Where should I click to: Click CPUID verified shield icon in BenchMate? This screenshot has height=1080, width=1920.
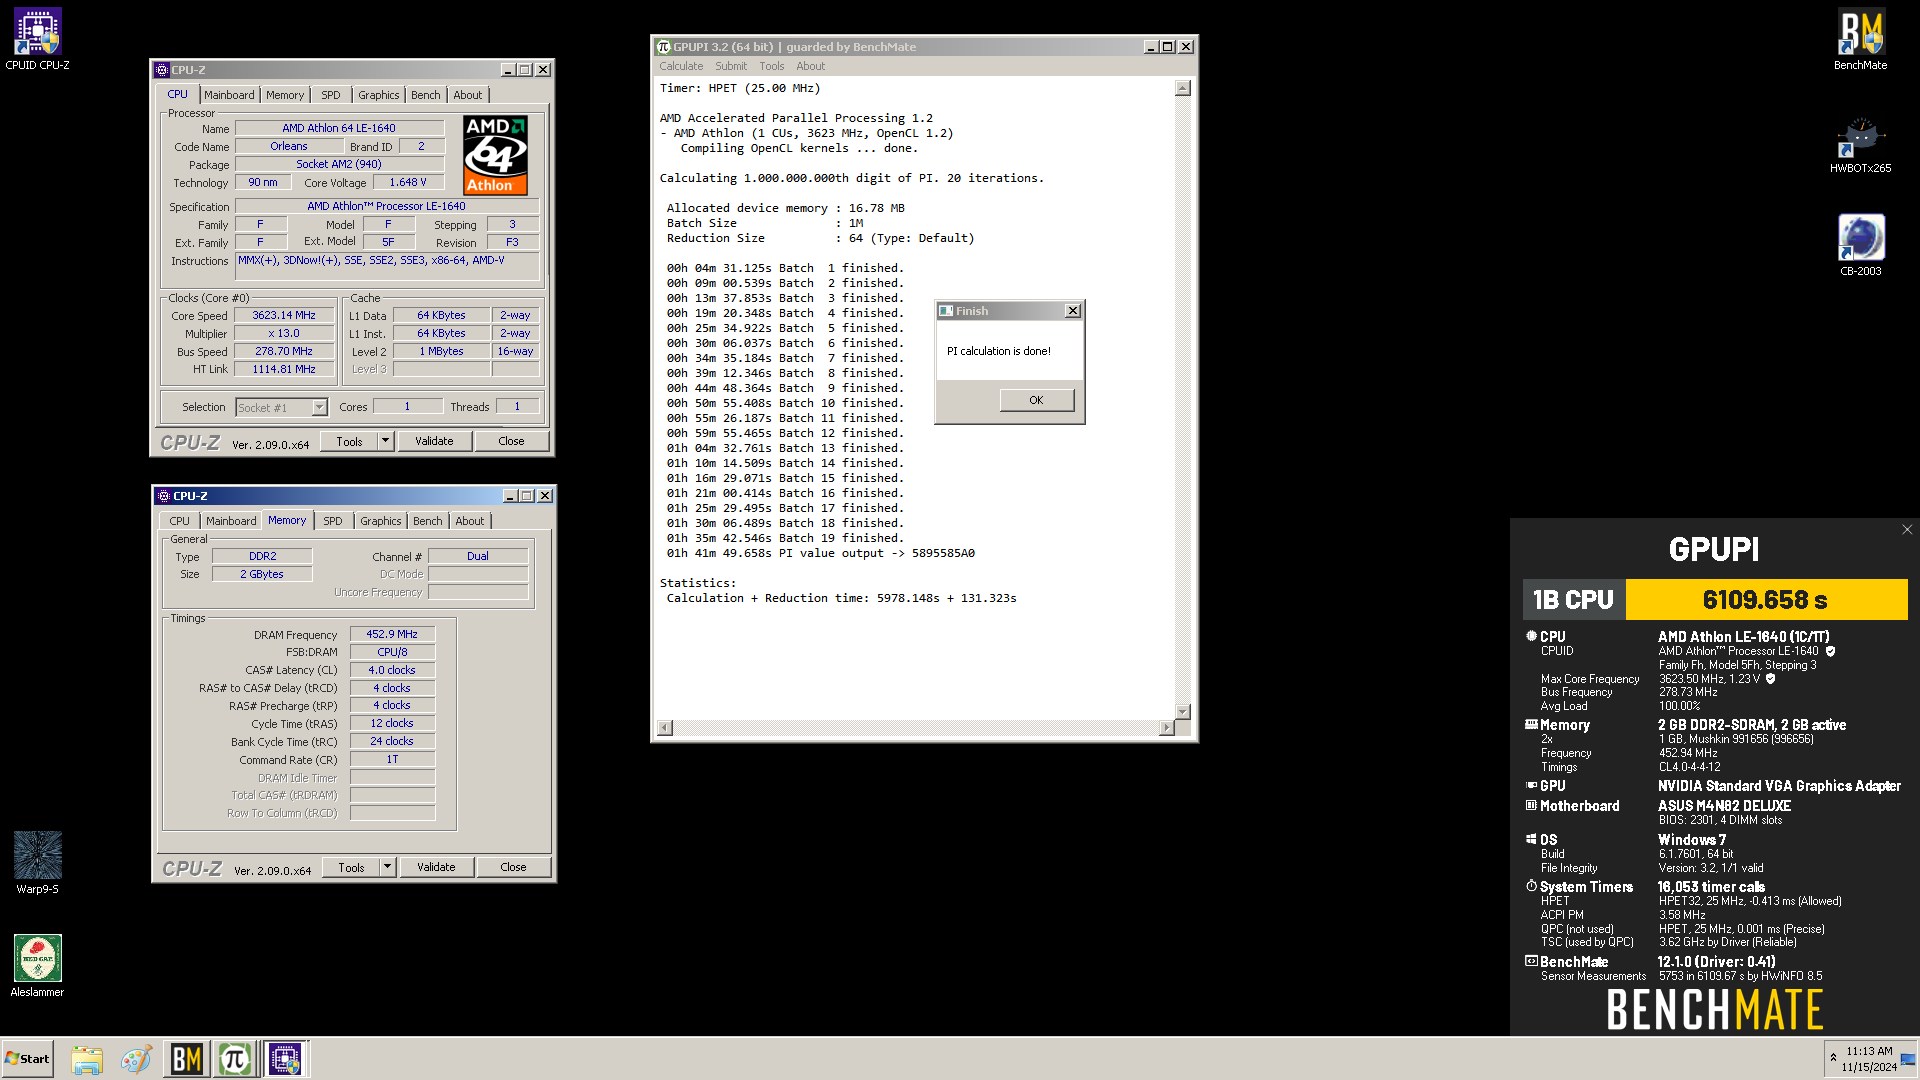point(1830,651)
